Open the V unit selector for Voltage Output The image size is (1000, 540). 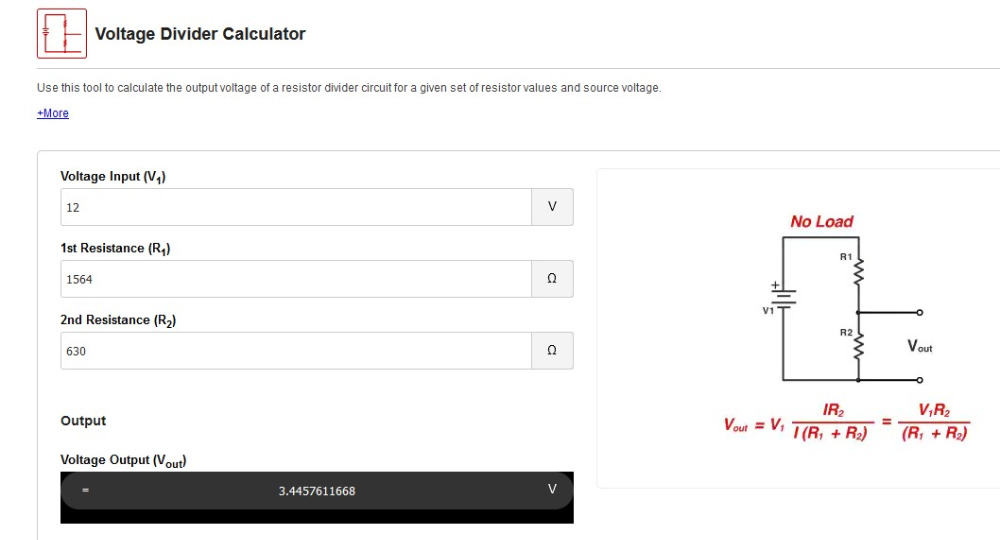tap(551, 489)
